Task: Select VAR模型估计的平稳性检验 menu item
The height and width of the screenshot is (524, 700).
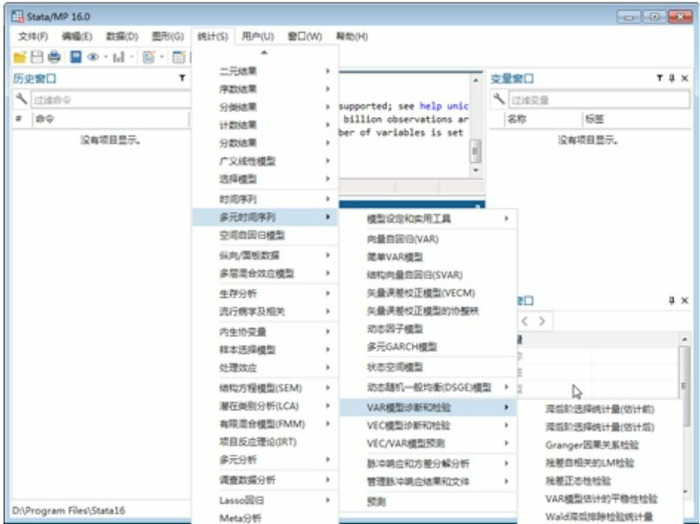Action: point(600,499)
